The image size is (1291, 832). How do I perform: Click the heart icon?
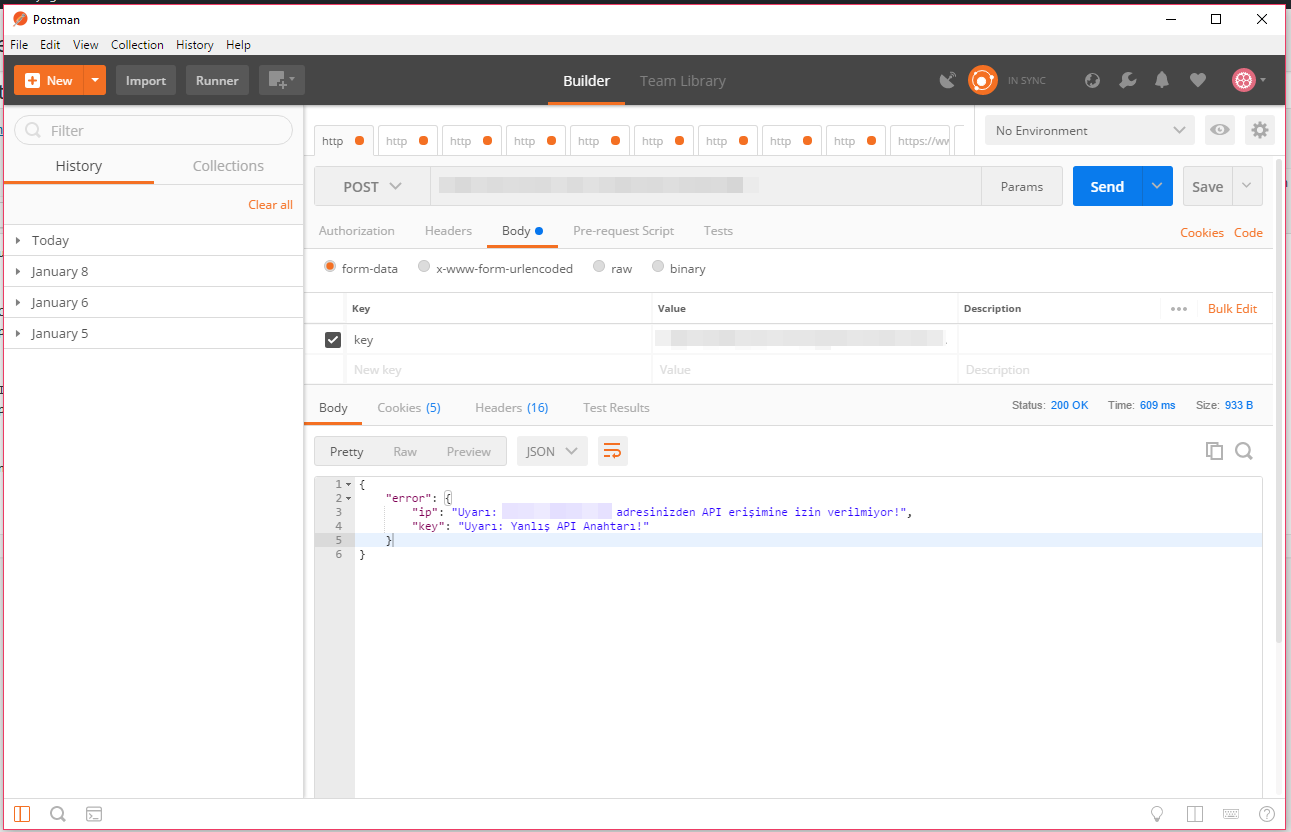[x=1197, y=81]
